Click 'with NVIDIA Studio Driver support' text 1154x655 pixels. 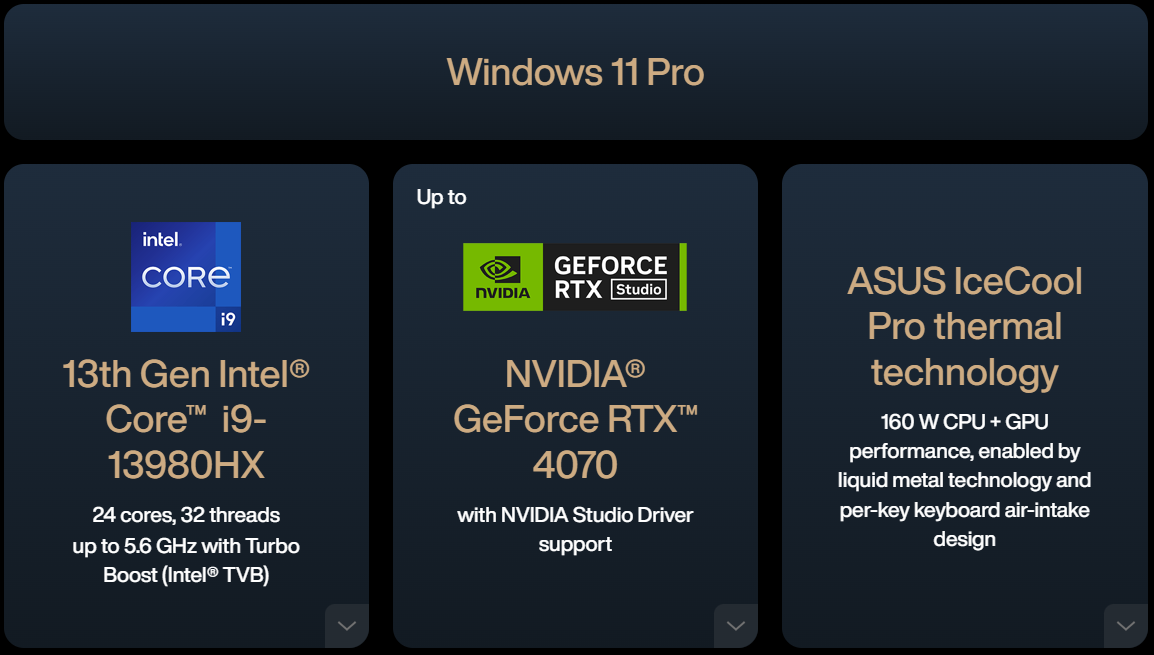coord(575,529)
